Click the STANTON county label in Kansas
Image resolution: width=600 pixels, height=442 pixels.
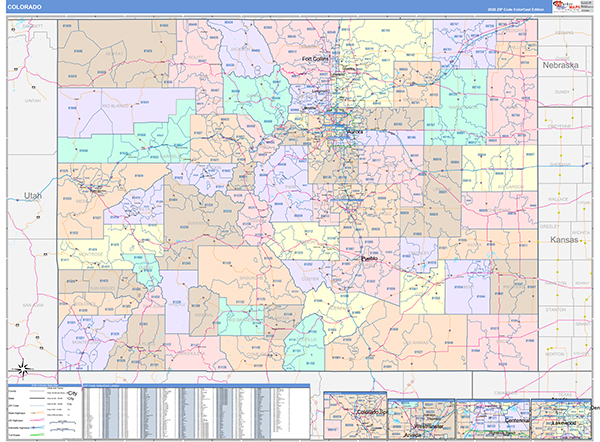556,309
